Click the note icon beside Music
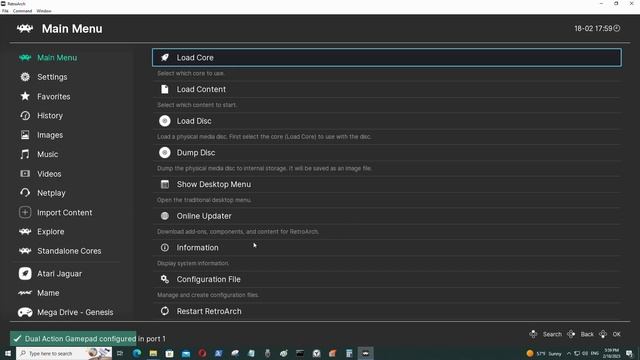 click(25, 154)
